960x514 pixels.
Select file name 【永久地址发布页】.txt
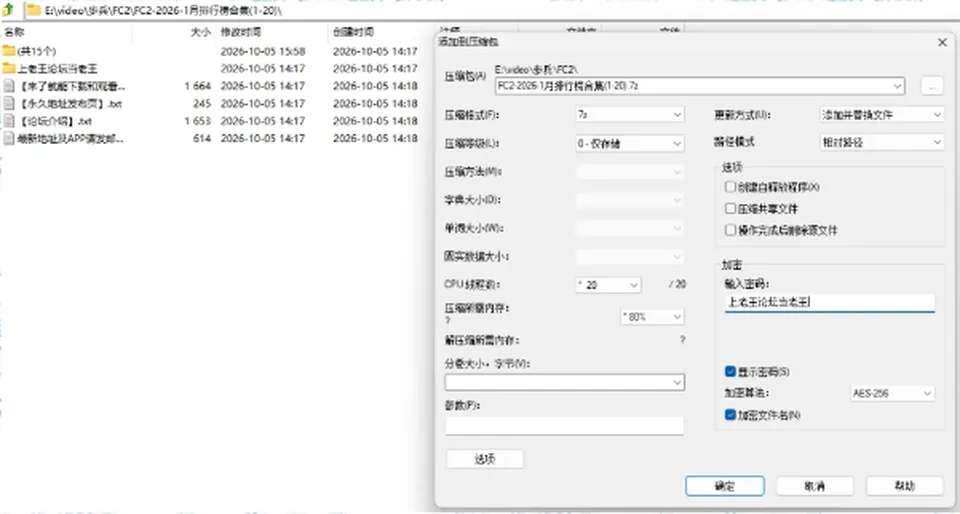click(69, 103)
